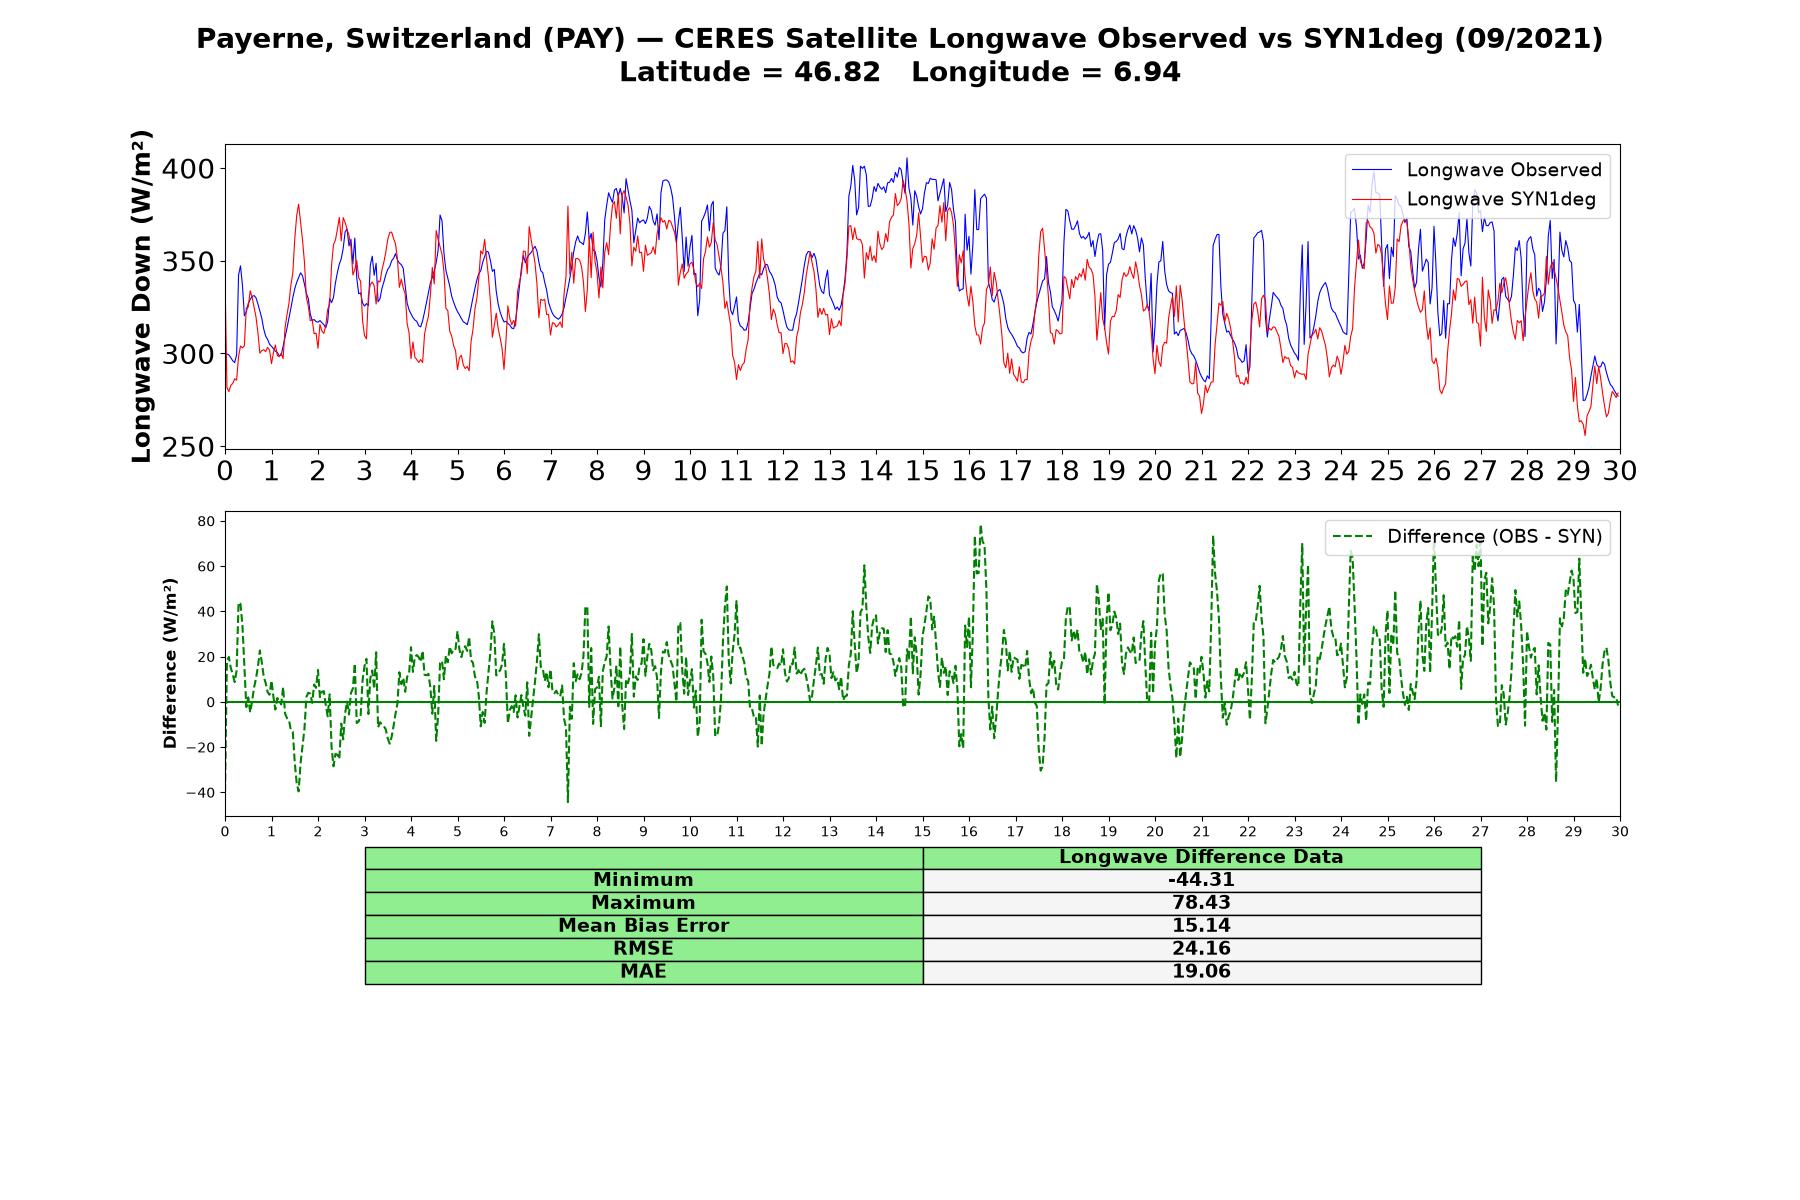This screenshot has height=1200, width=1800.
Task: Click the green dashed legend swatch
Action: pyautogui.click(x=1353, y=537)
